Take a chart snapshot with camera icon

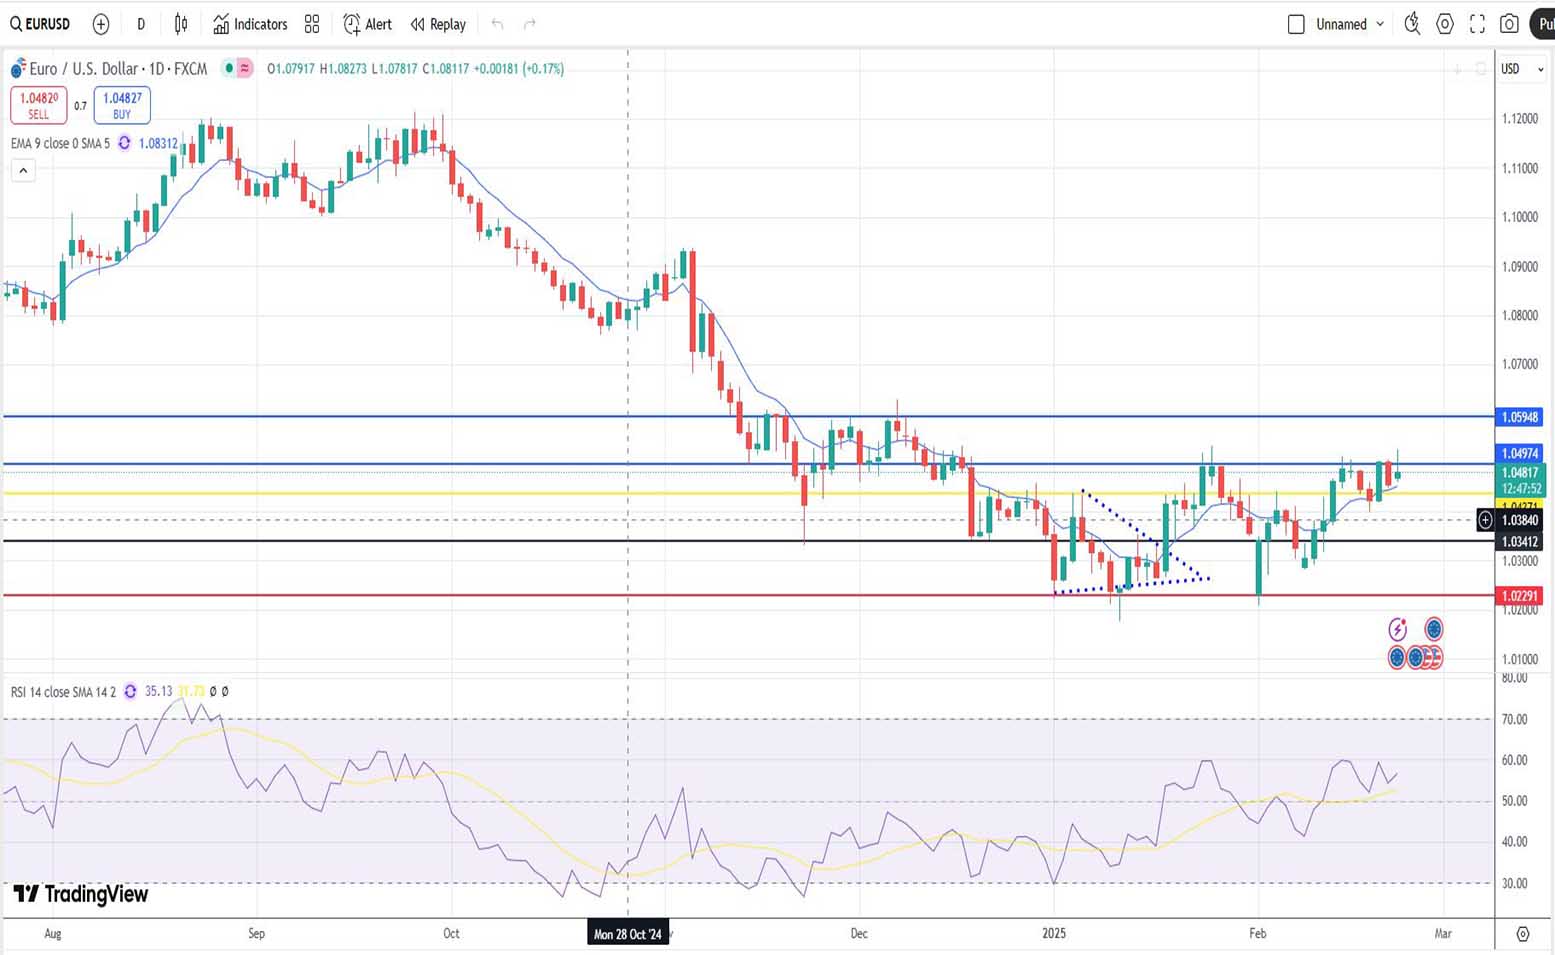1510,24
